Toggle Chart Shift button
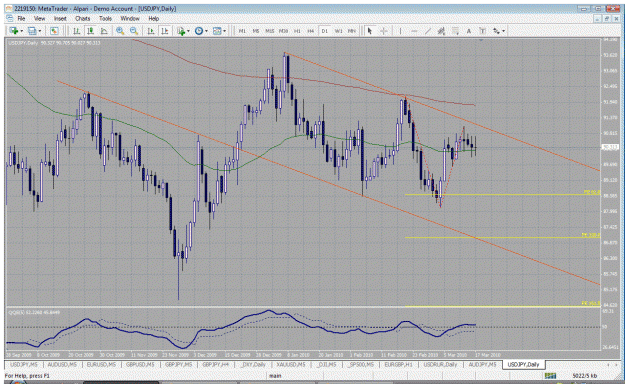The height and width of the screenshot is (384, 625). pyautogui.click(x=164, y=31)
